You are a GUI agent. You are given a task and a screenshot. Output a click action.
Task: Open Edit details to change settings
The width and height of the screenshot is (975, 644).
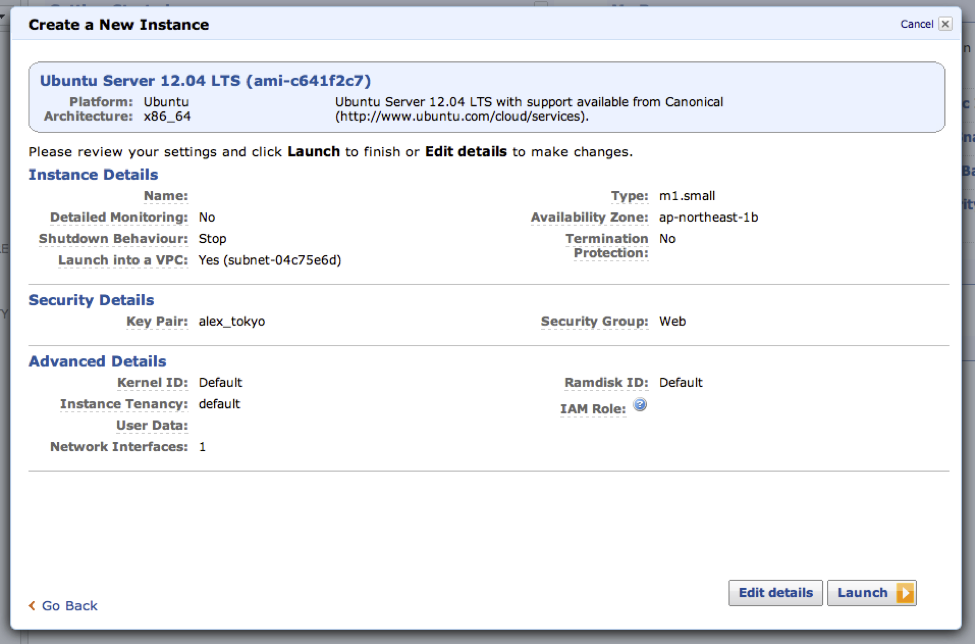[775, 592]
